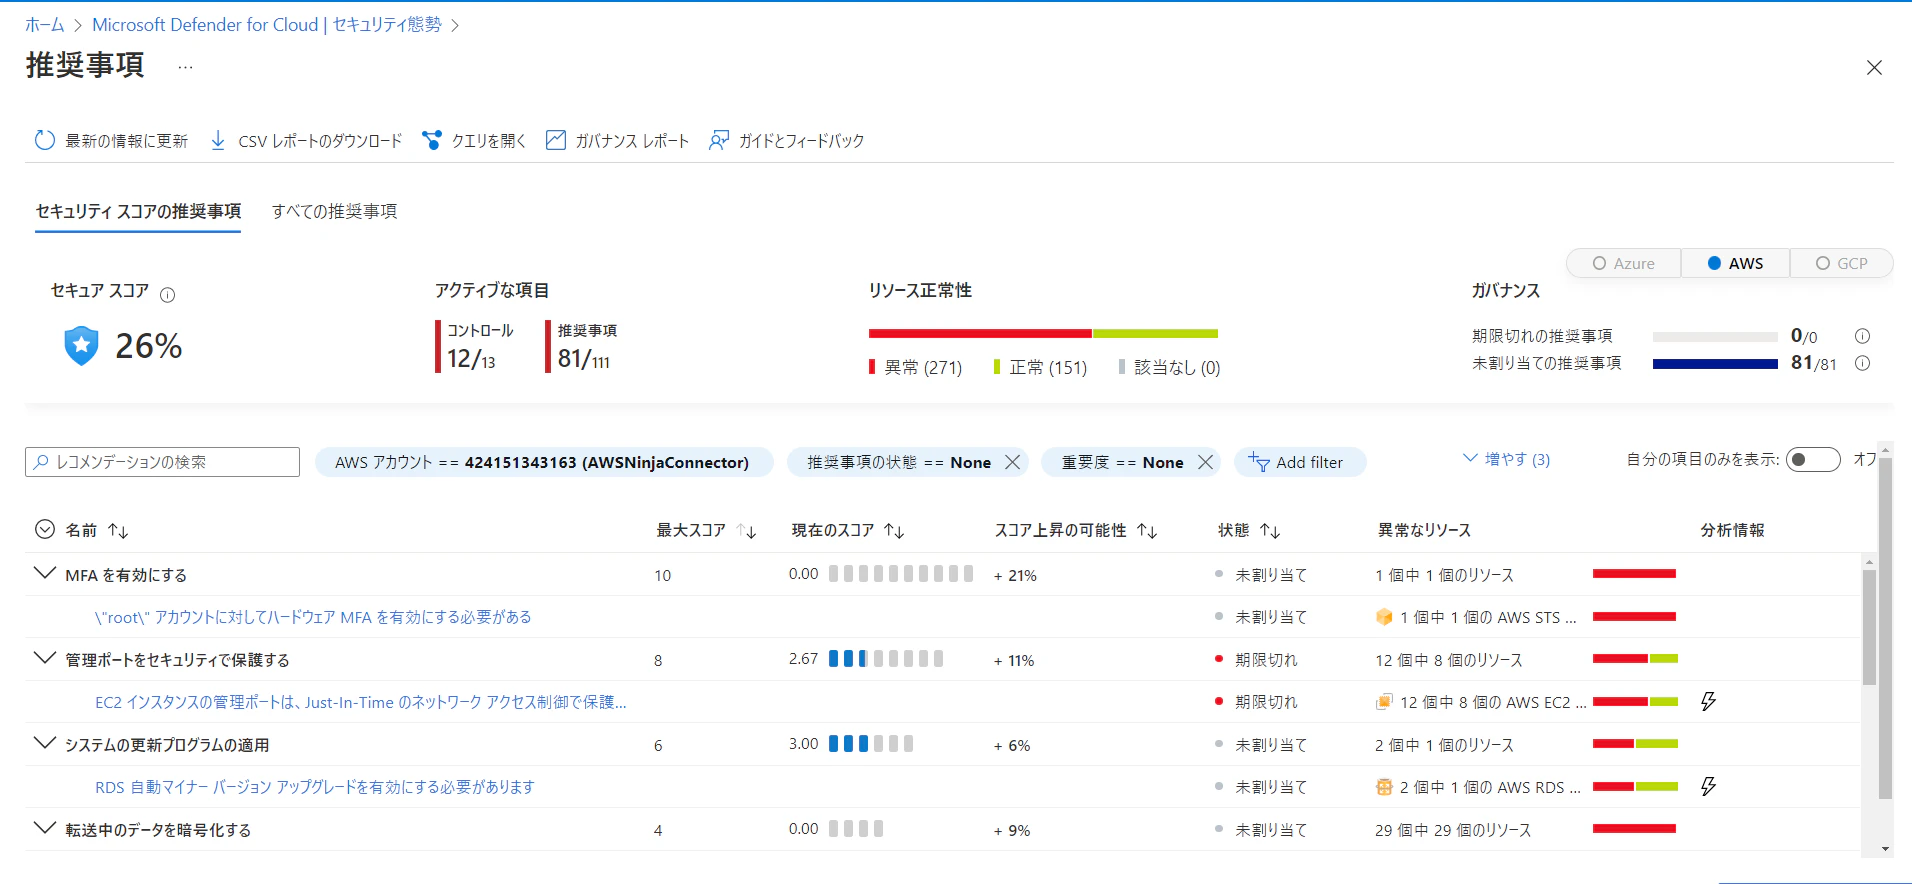Sort by status column arrows

tap(1270, 530)
